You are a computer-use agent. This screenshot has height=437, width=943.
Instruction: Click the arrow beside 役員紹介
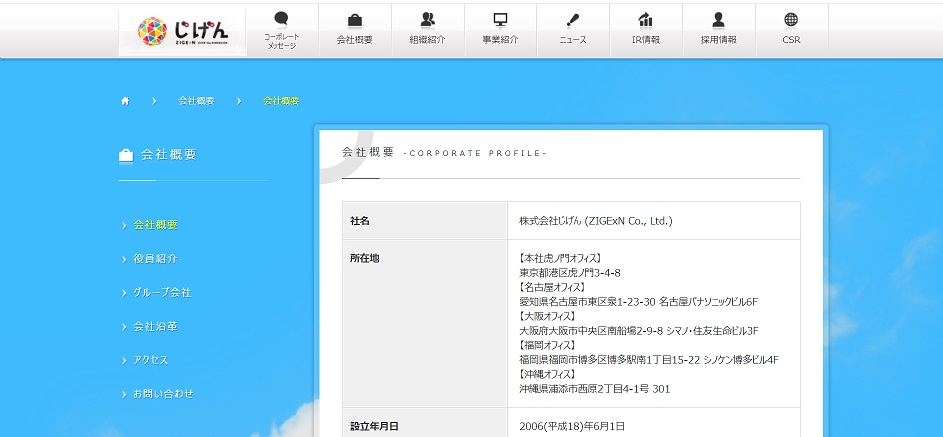click(x=124, y=259)
